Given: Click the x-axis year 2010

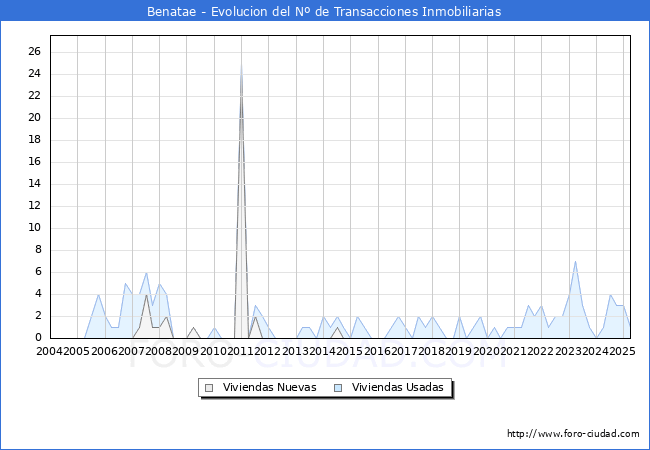Looking at the screenshot, I should point(214,351).
